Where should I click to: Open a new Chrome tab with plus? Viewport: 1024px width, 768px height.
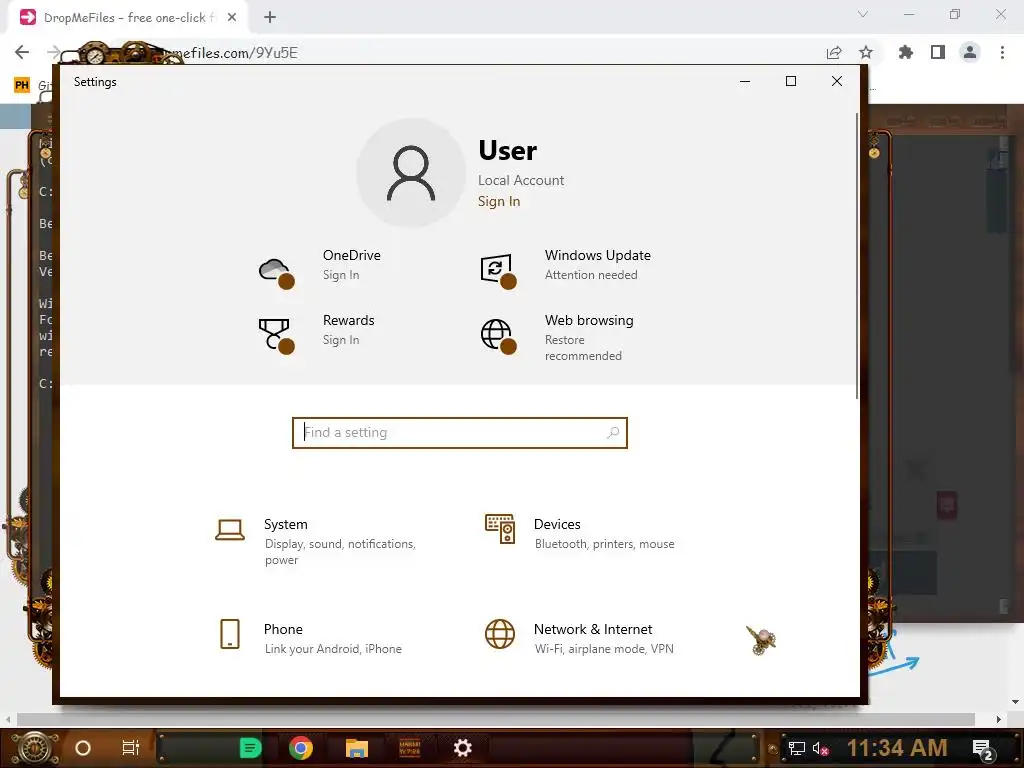[270, 18]
